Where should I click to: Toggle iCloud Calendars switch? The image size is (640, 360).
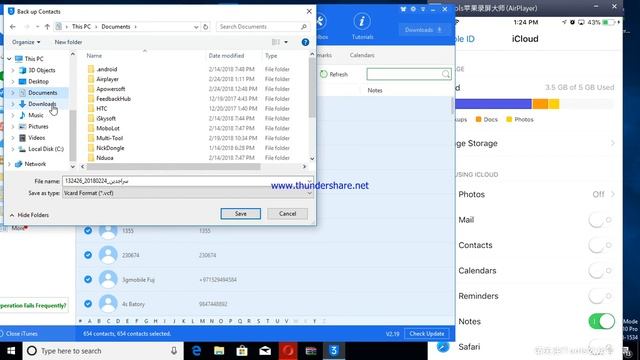tap(600, 271)
